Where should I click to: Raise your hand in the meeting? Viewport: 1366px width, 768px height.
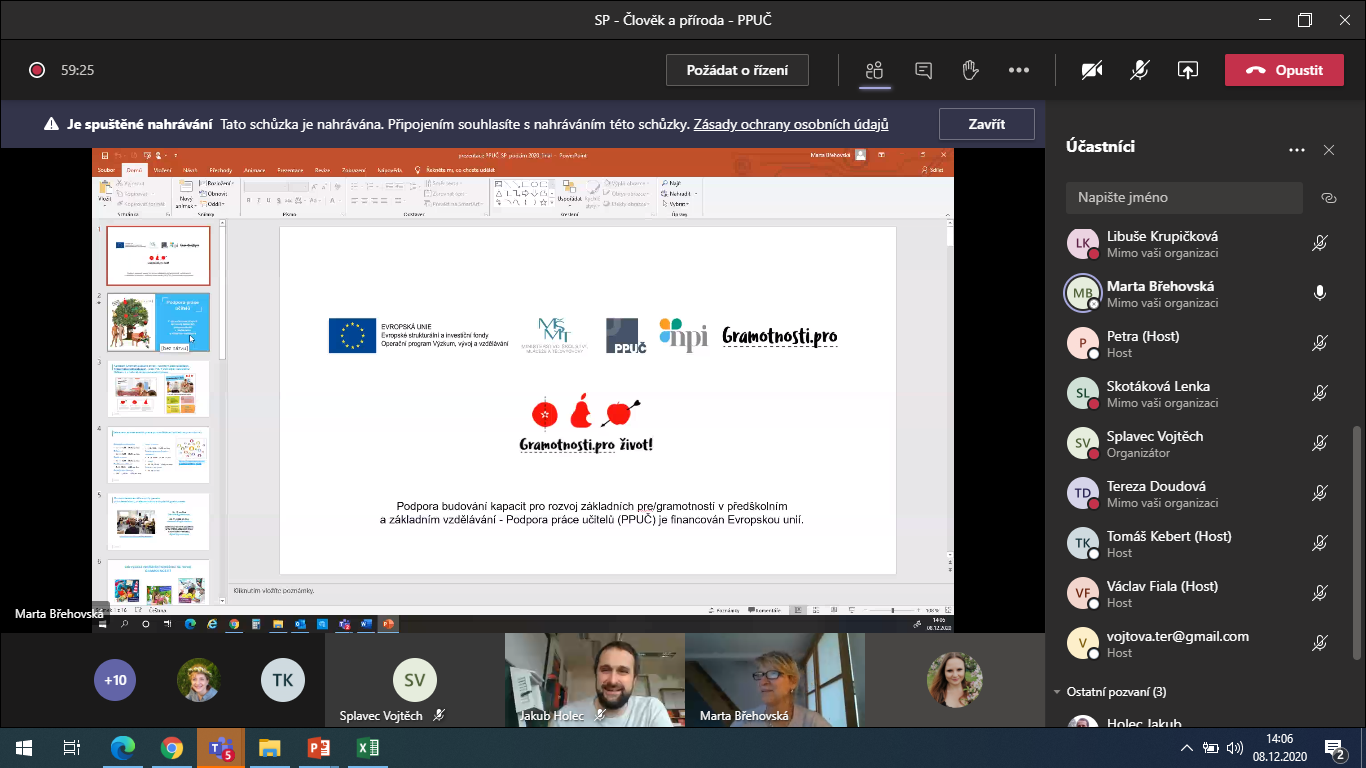(x=969, y=70)
